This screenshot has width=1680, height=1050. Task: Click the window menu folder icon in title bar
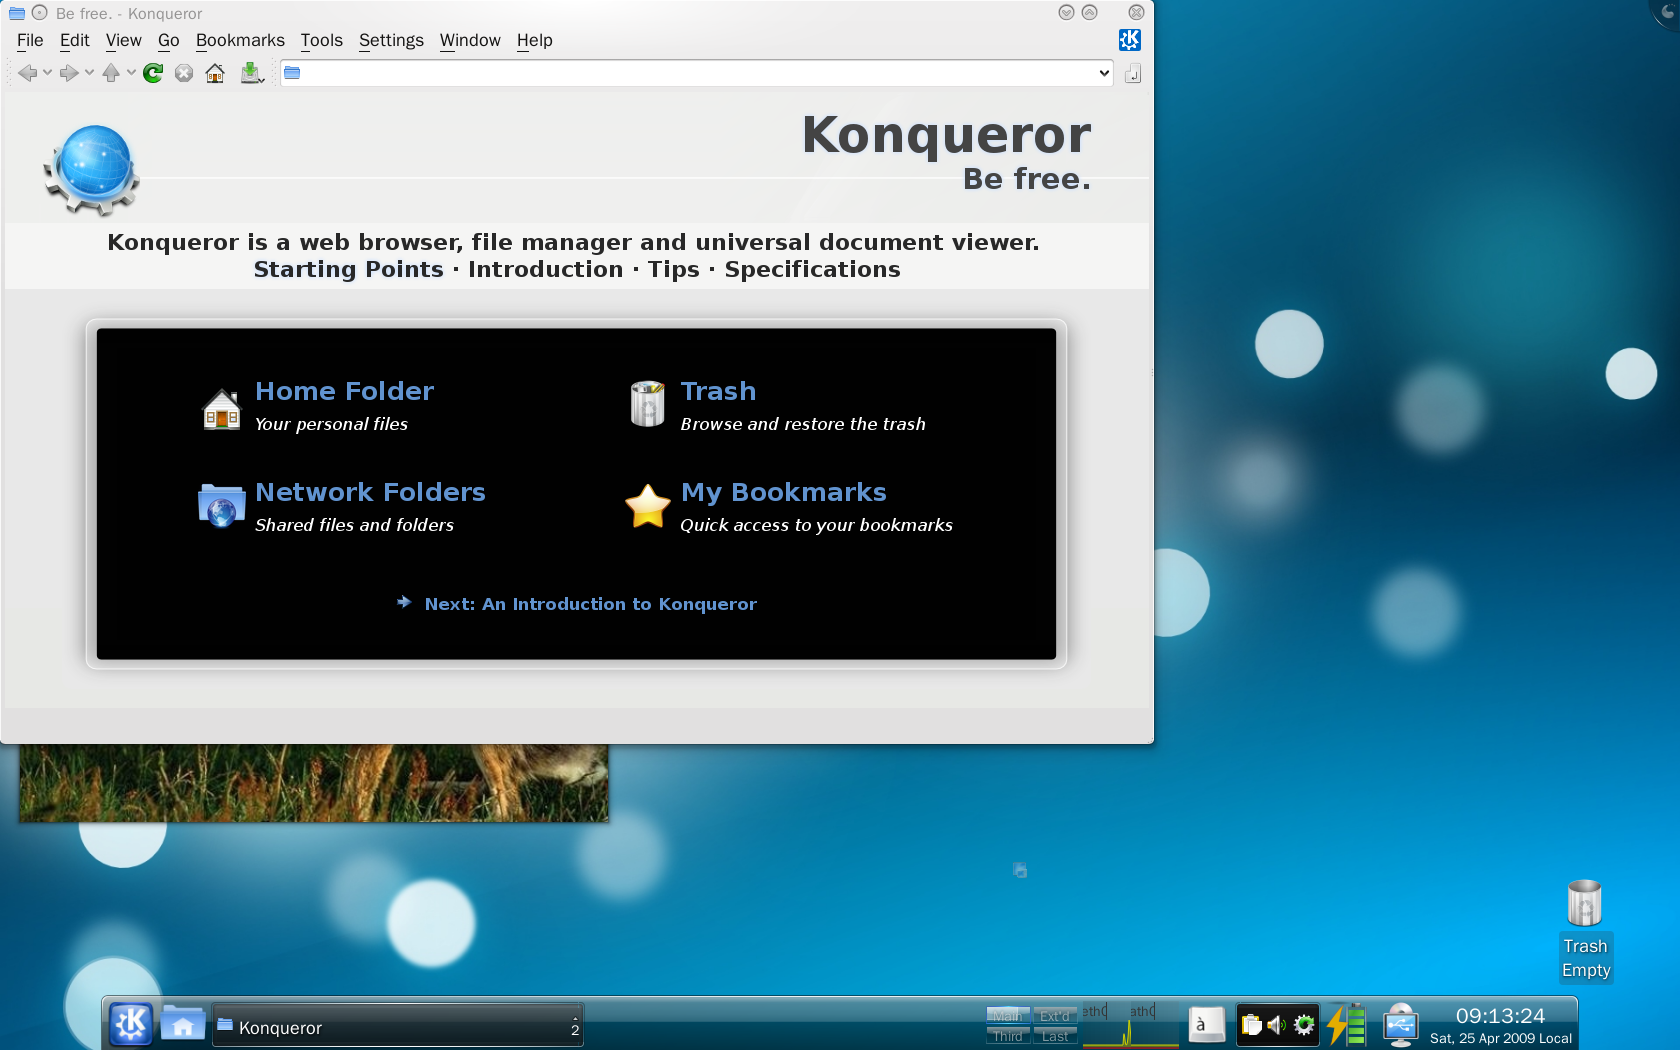click(x=17, y=13)
